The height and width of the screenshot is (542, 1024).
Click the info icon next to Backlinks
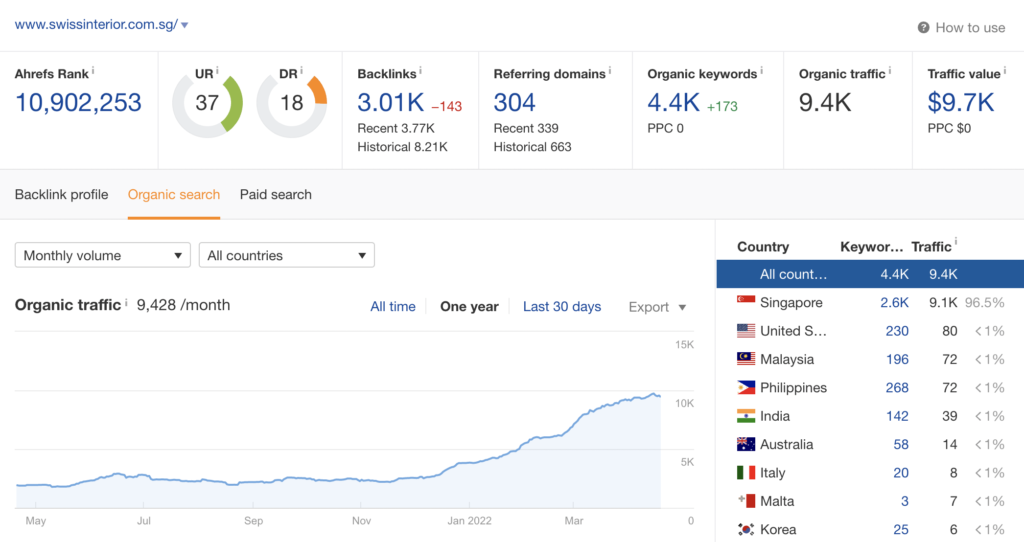420,71
